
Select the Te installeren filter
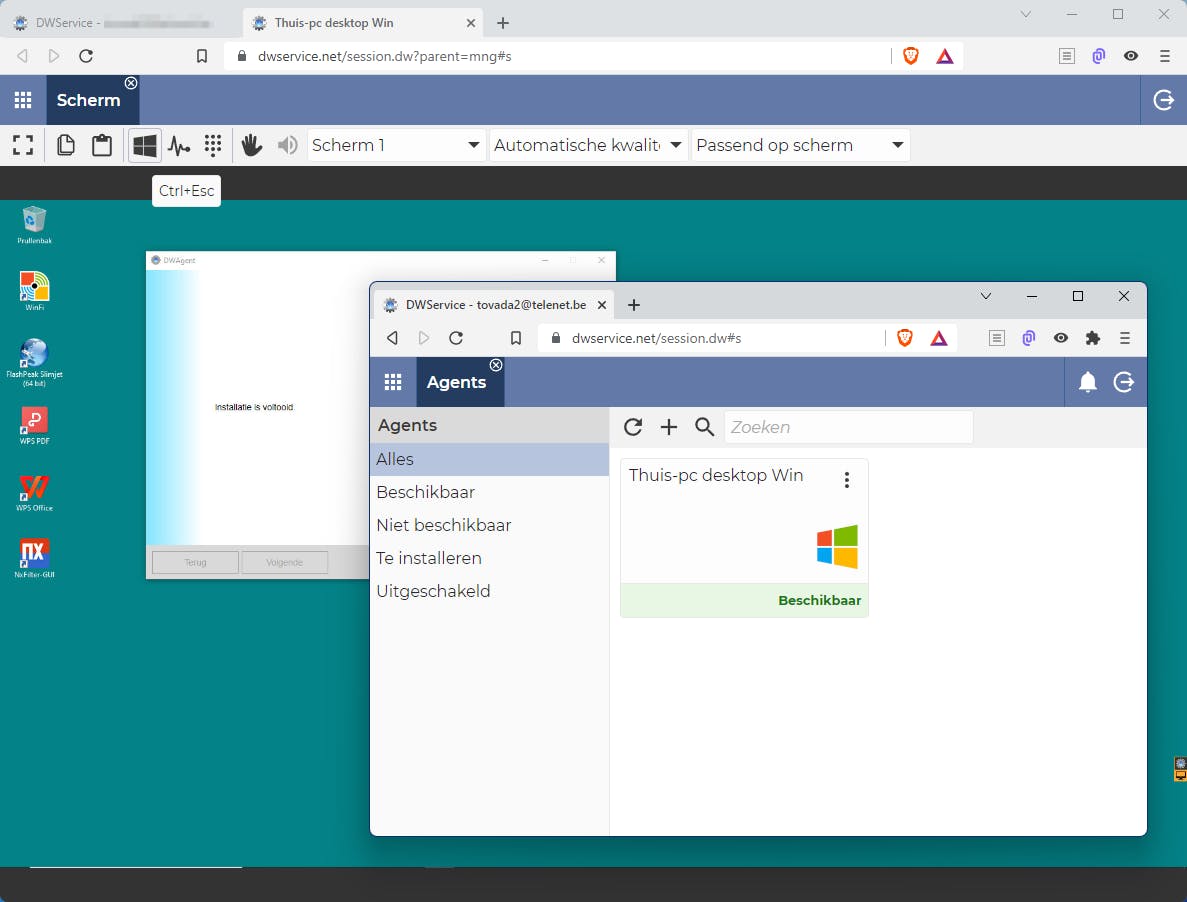click(490, 558)
